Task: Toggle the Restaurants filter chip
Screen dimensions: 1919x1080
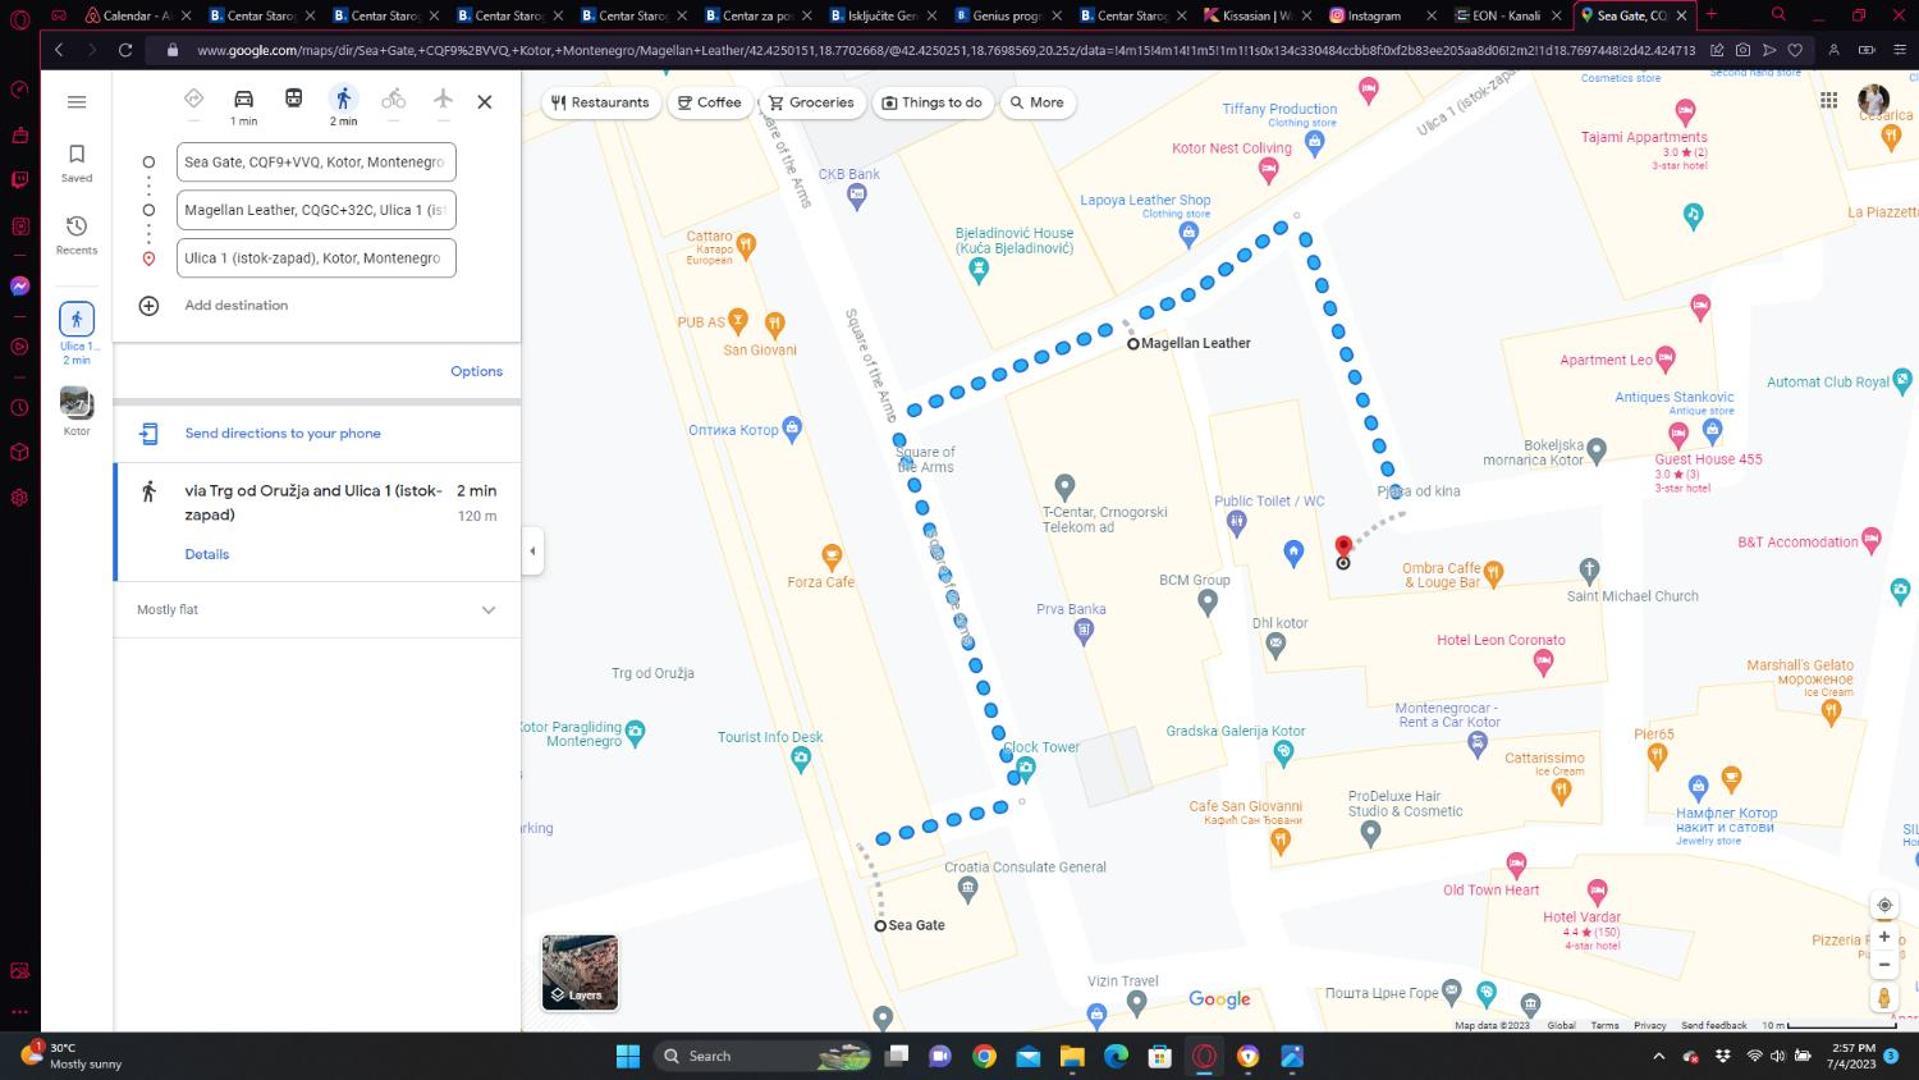Action: (600, 103)
